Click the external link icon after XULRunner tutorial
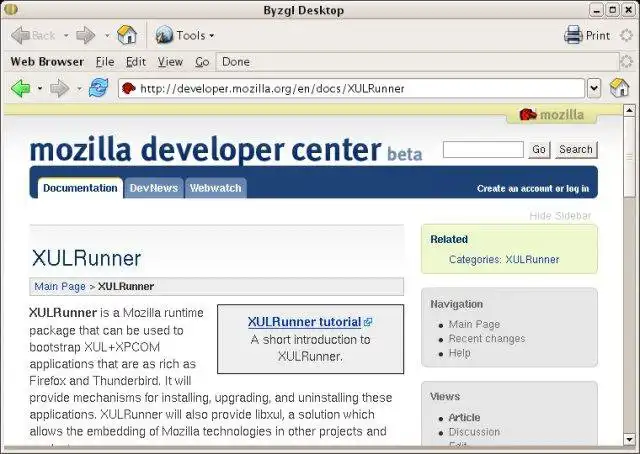640x454 pixels. coord(368,322)
